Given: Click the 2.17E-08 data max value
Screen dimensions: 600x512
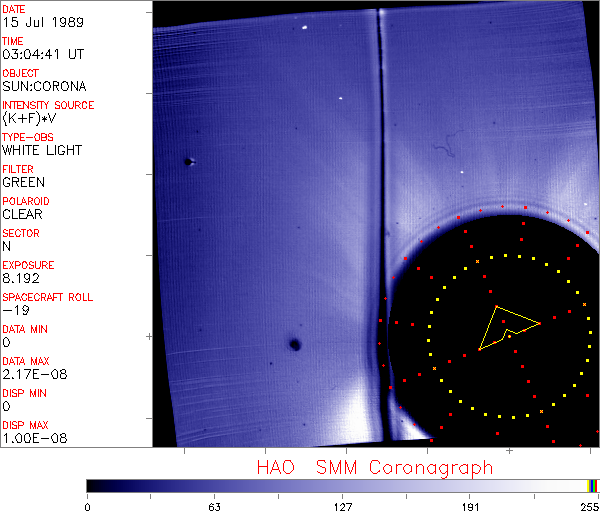Looking at the screenshot, I should point(32,375).
